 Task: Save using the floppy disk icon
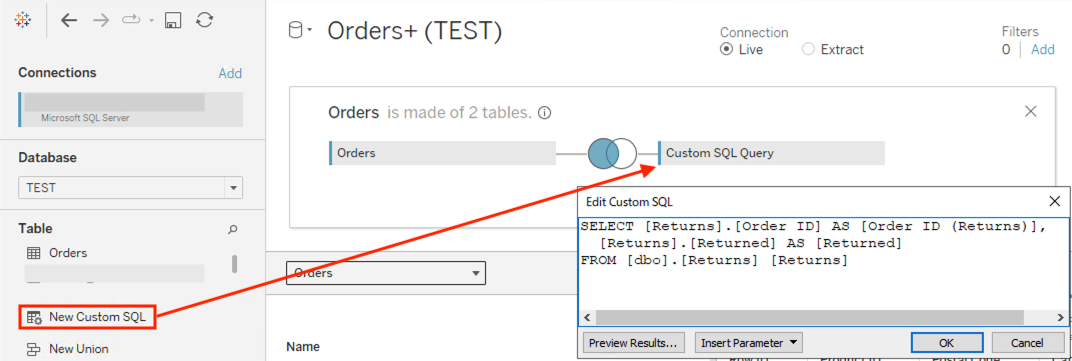(x=172, y=21)
